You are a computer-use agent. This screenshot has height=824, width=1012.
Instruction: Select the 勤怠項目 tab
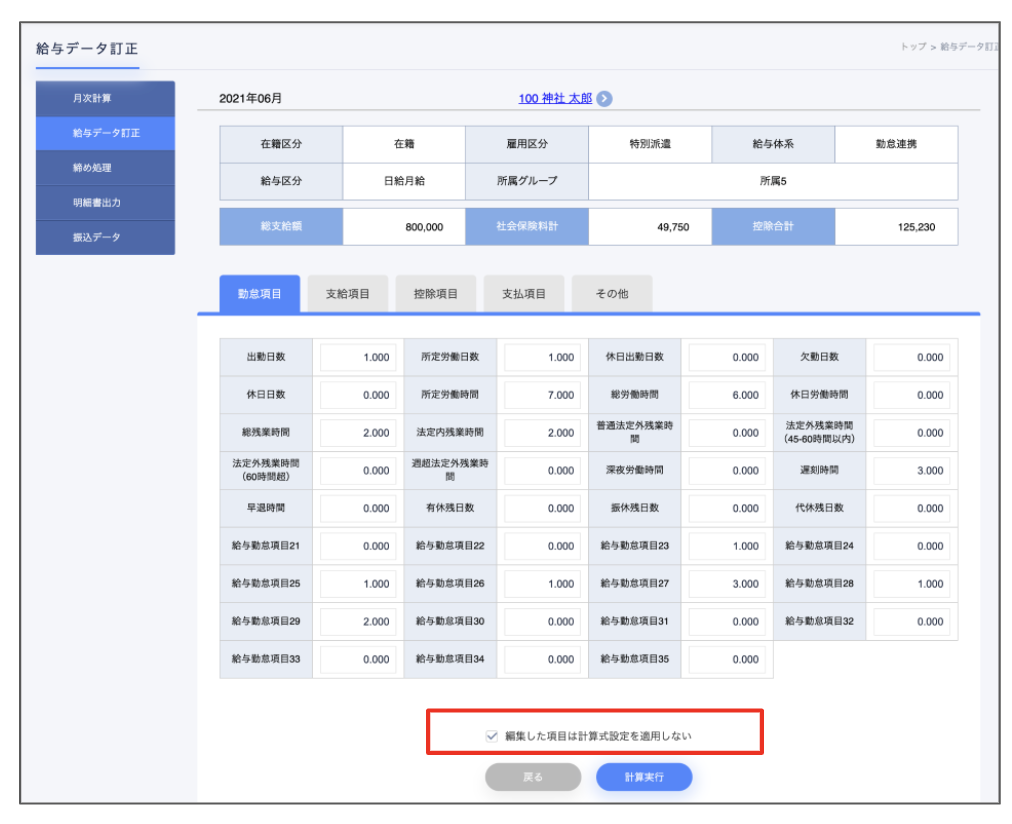click(259, 294)
